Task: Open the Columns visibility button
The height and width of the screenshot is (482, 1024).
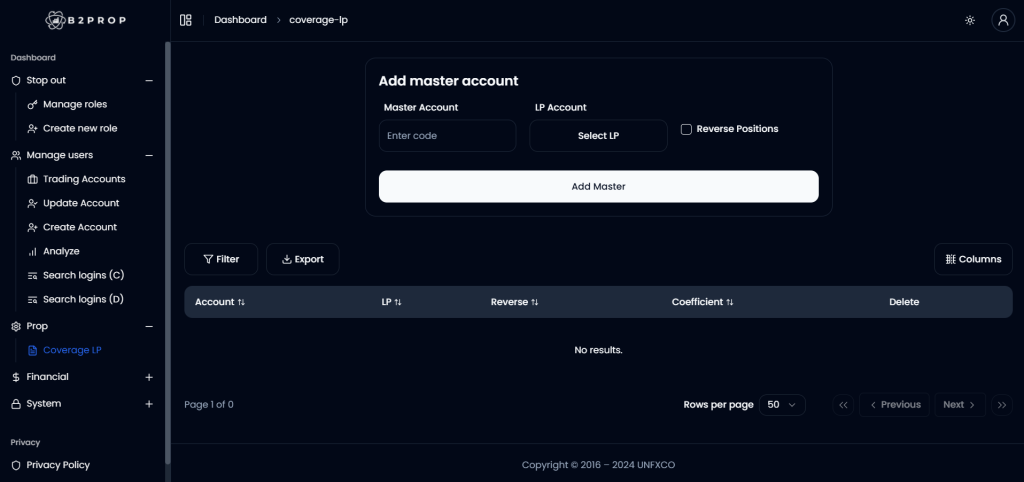Action: (x=972, y=259)
